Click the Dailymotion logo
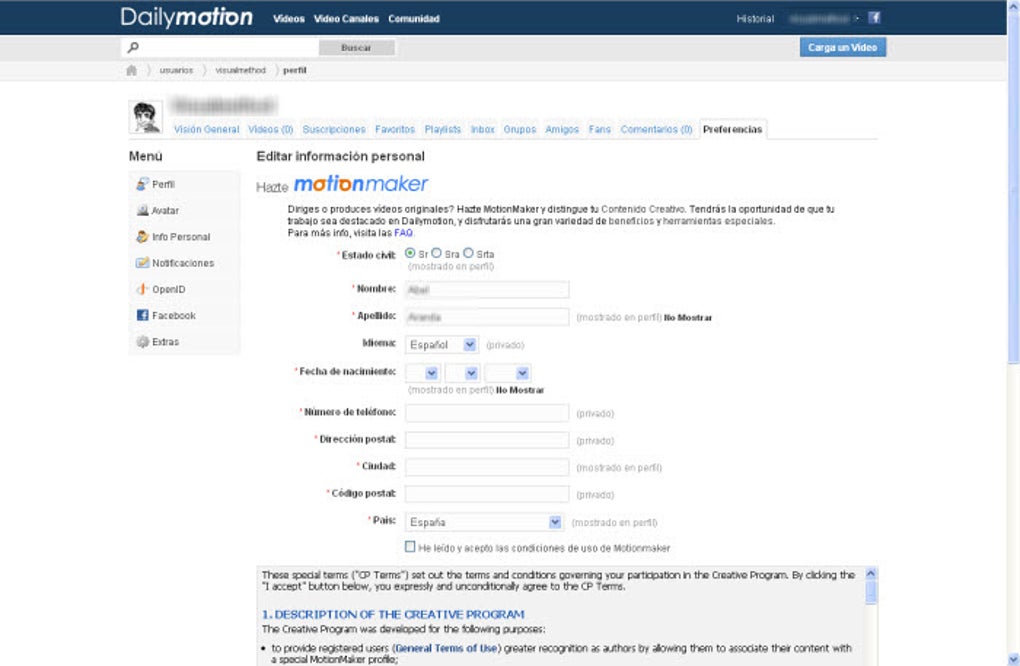This screenshot has width=1020, height=666. (186, 18)
